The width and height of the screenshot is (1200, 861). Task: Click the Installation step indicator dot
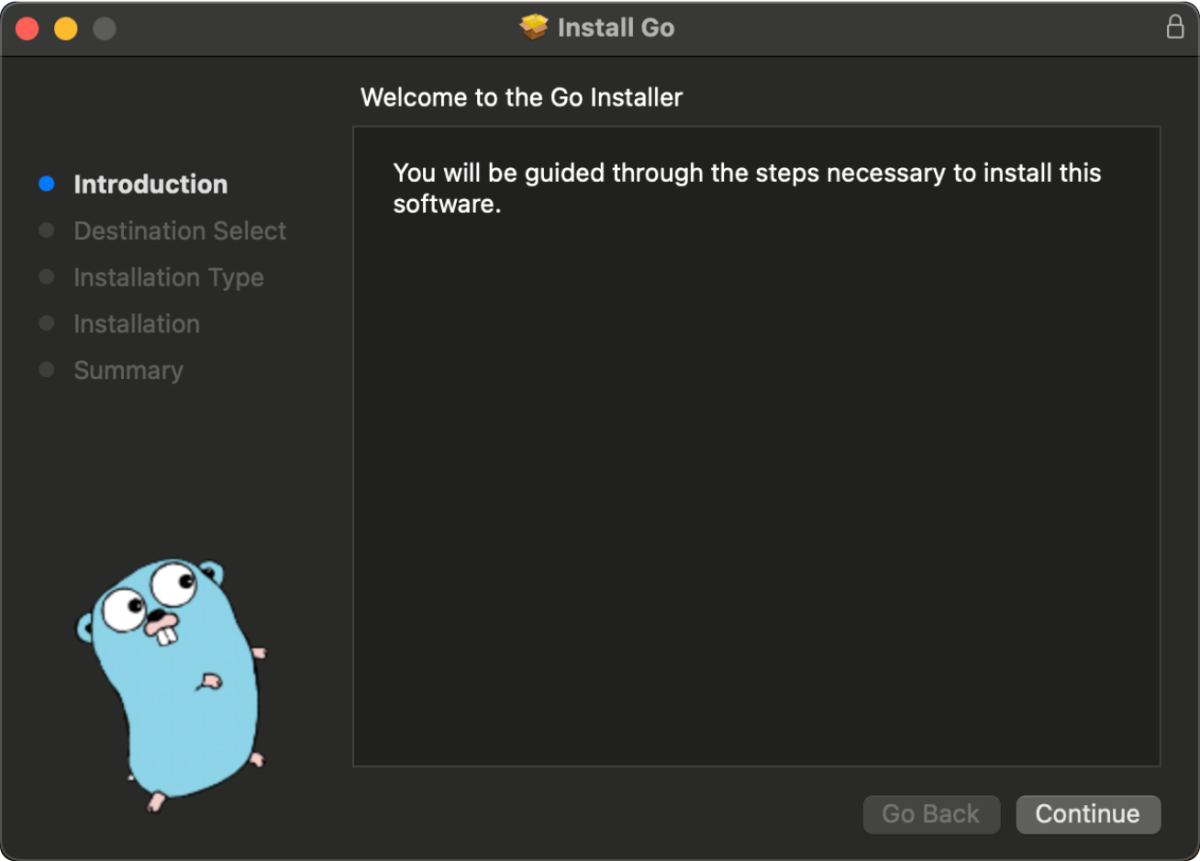point(46,323)
